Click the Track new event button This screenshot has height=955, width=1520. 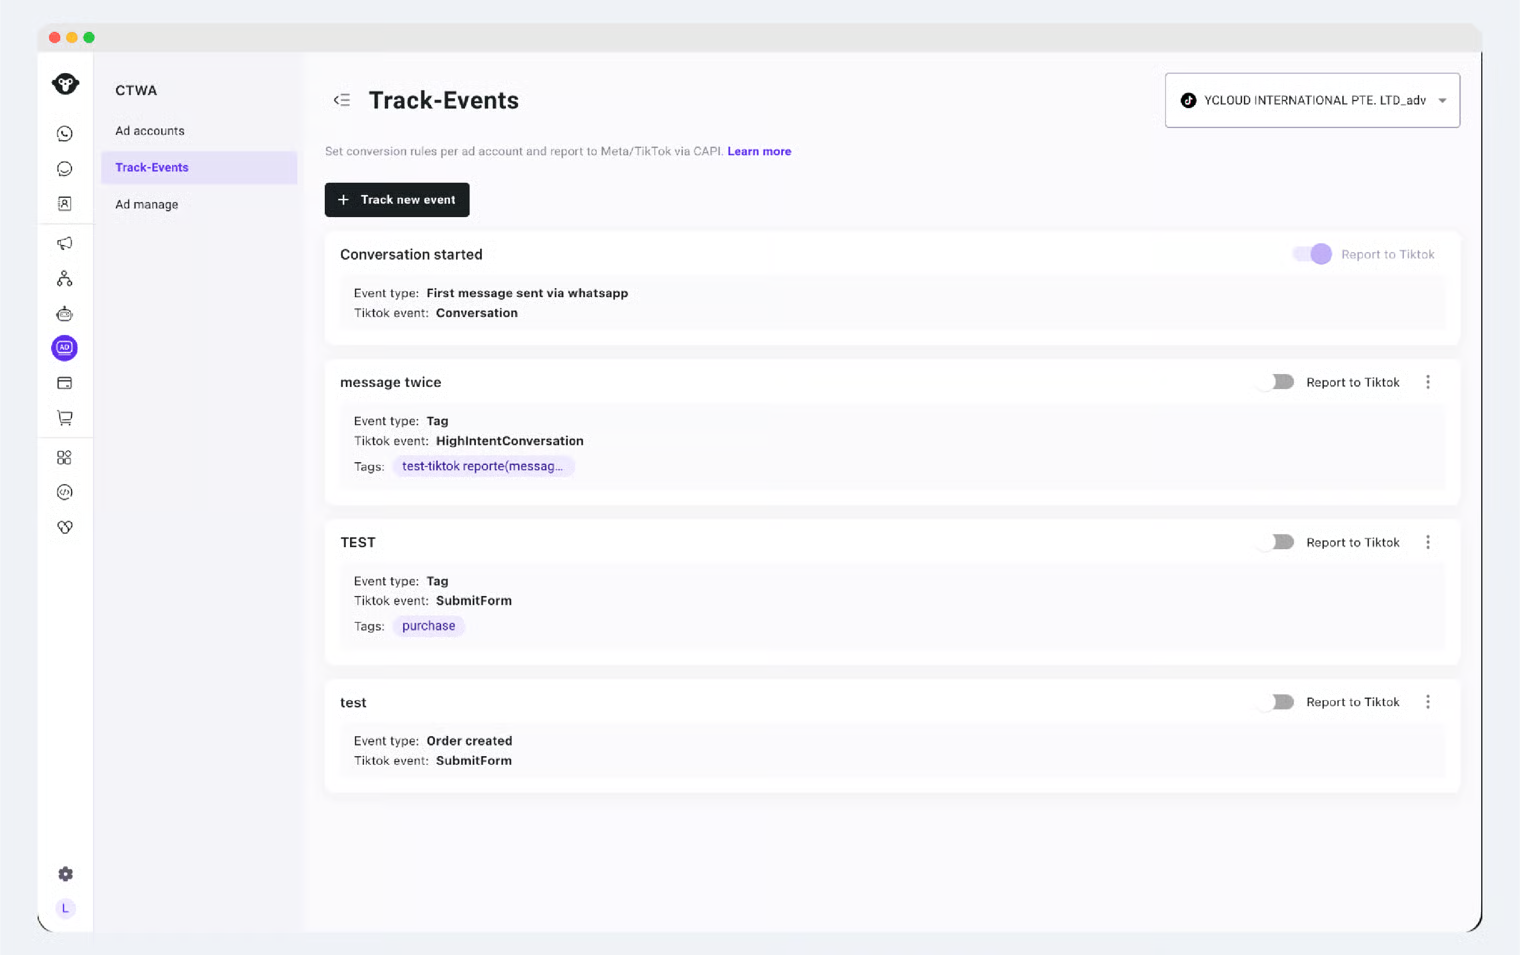(x=397, y=200)
